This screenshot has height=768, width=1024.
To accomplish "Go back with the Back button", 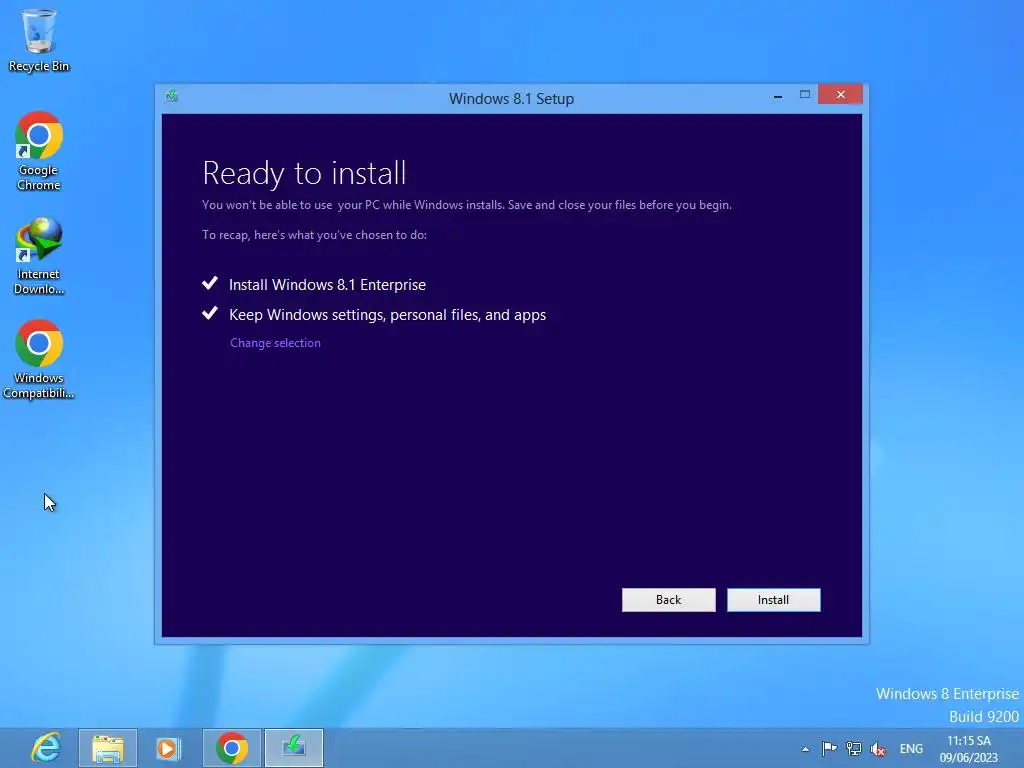I will (668, 600).
